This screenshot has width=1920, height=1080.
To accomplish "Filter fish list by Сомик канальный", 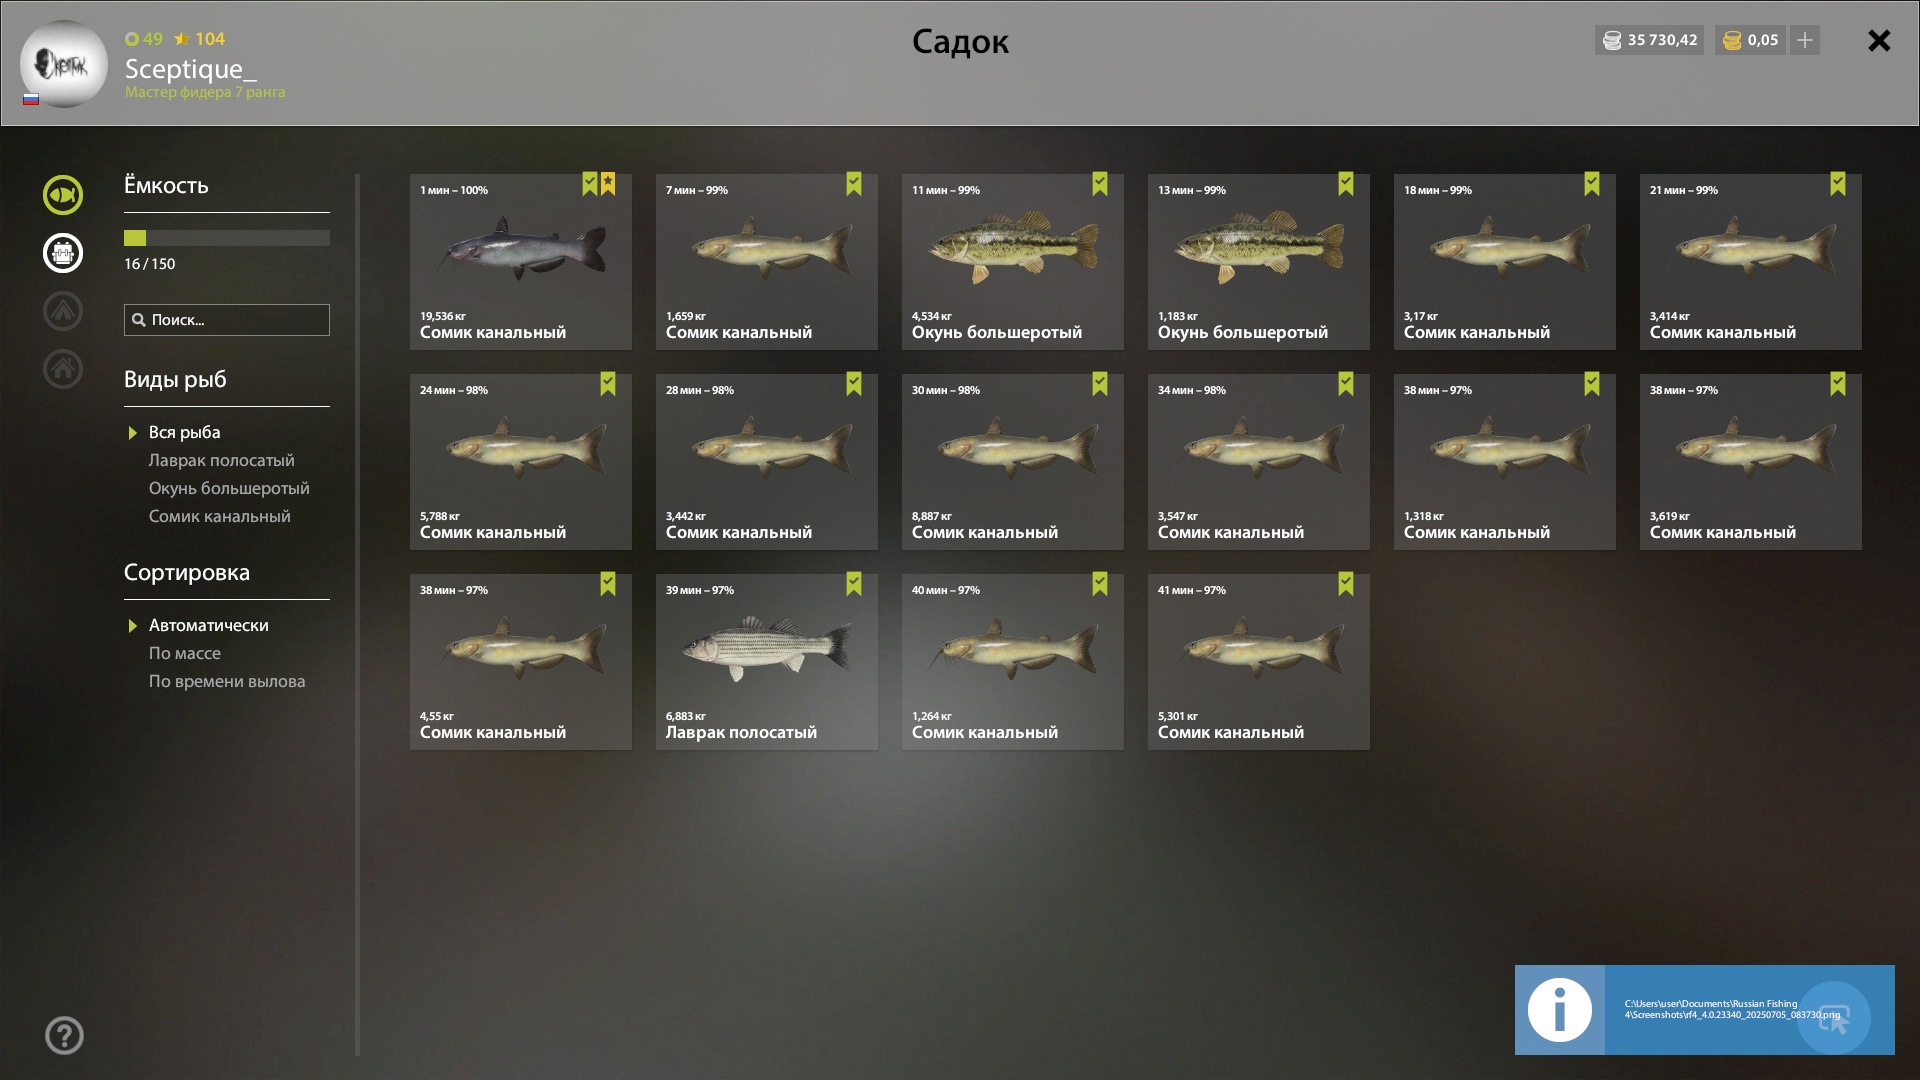I will (x=220, y=516).
